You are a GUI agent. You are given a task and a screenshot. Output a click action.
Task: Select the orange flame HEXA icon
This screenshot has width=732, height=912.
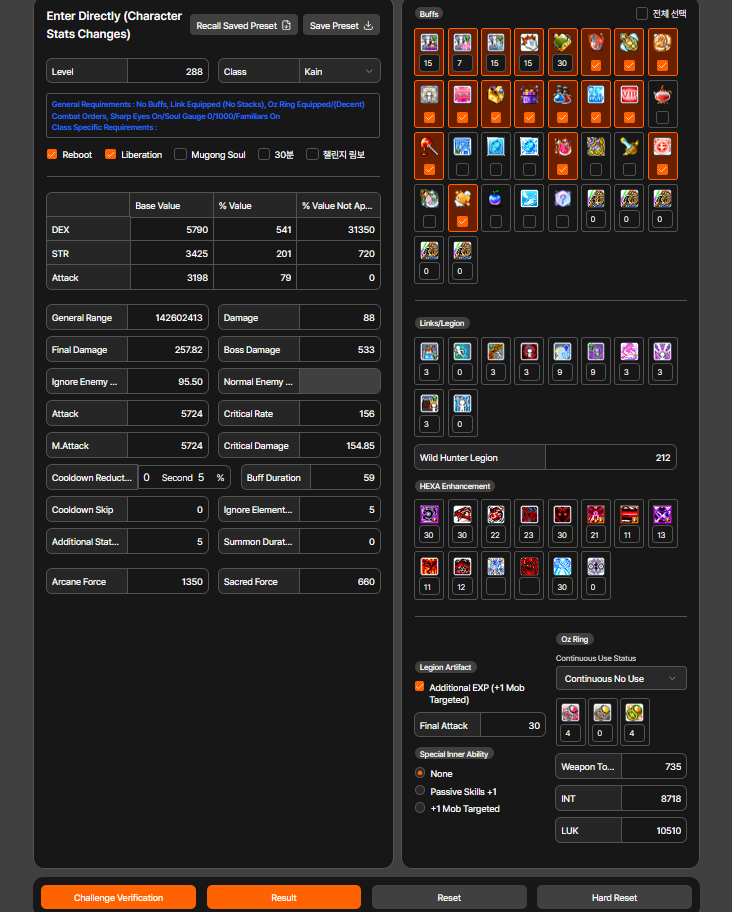pos(429,566)
